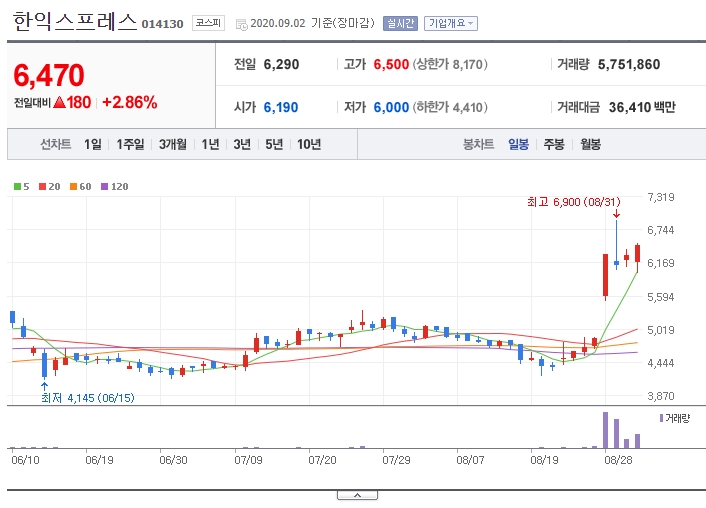Viewport: 706px width, 508px height.
Task: Click the 시가 value 6,190
Action: pos(281,107)
